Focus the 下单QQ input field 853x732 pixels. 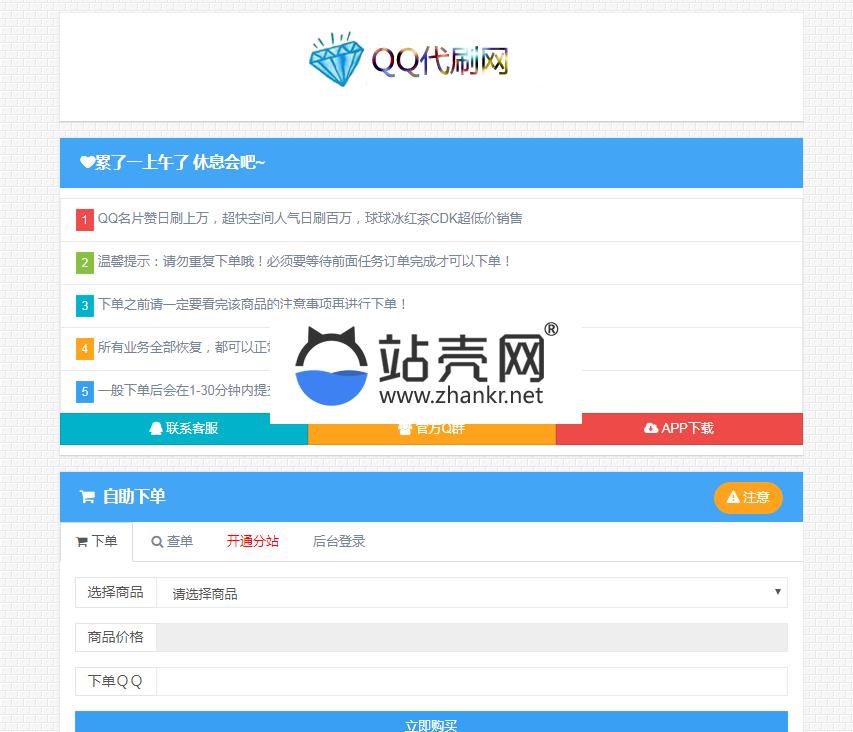pos(471,681)
